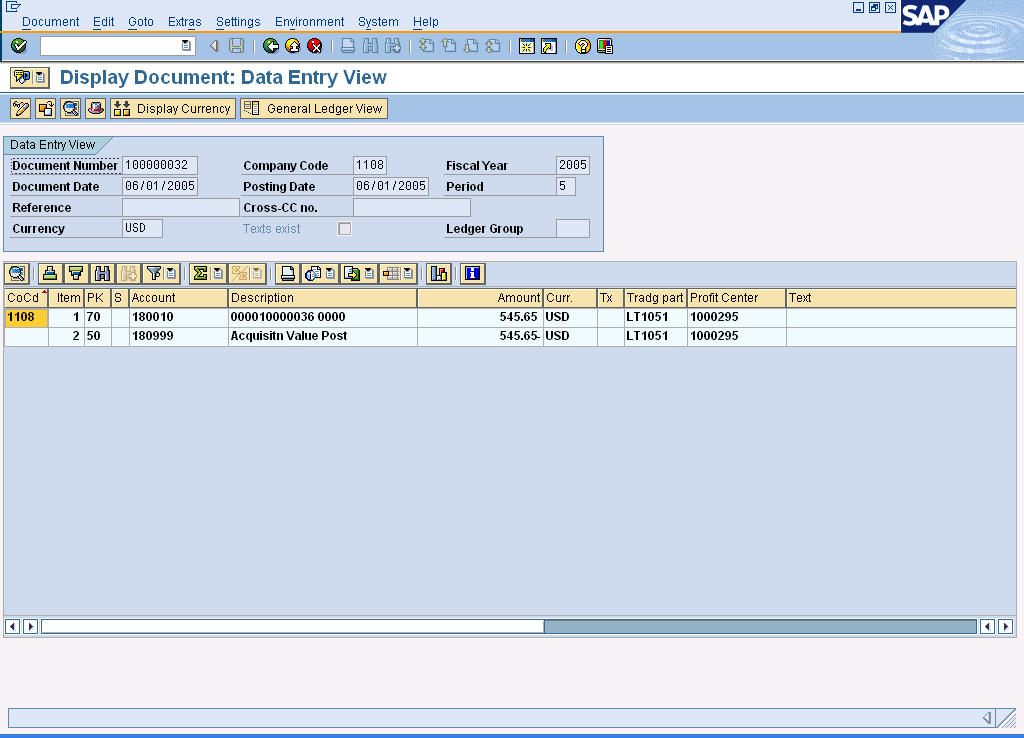The height and width of the screenshot is (738, 1024).
Task: Open the Goto menu
Action: coord(140,22)
